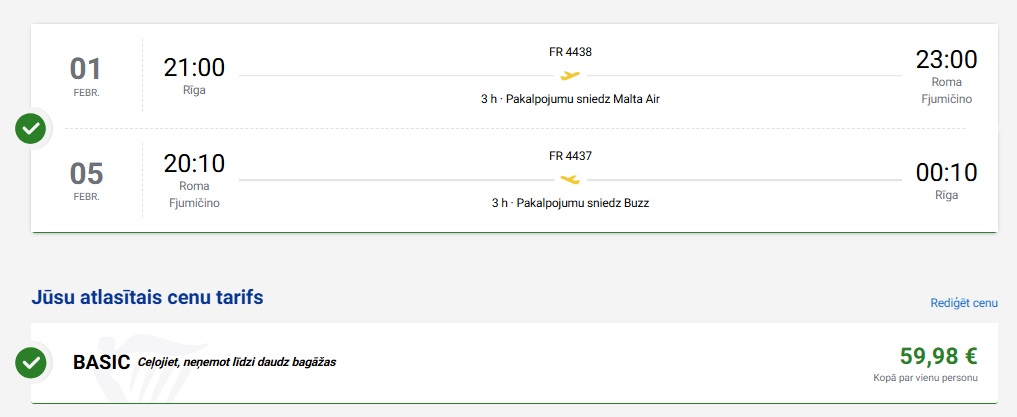This screenshot has height=417, width=1017.
Task: Click the green checkmark next to BASIC tariff
Action: coord(32,361)
